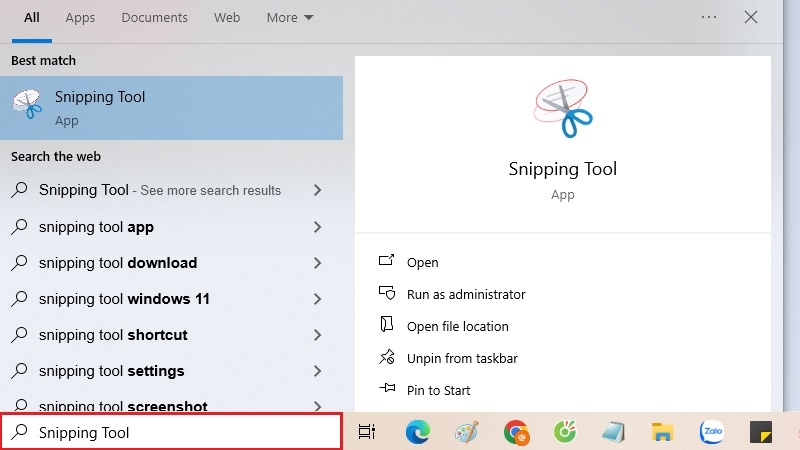Viewport: 800px width, 450px height.
Task: Open the notepad-style taskbar icon
Action: pos(613,432)
